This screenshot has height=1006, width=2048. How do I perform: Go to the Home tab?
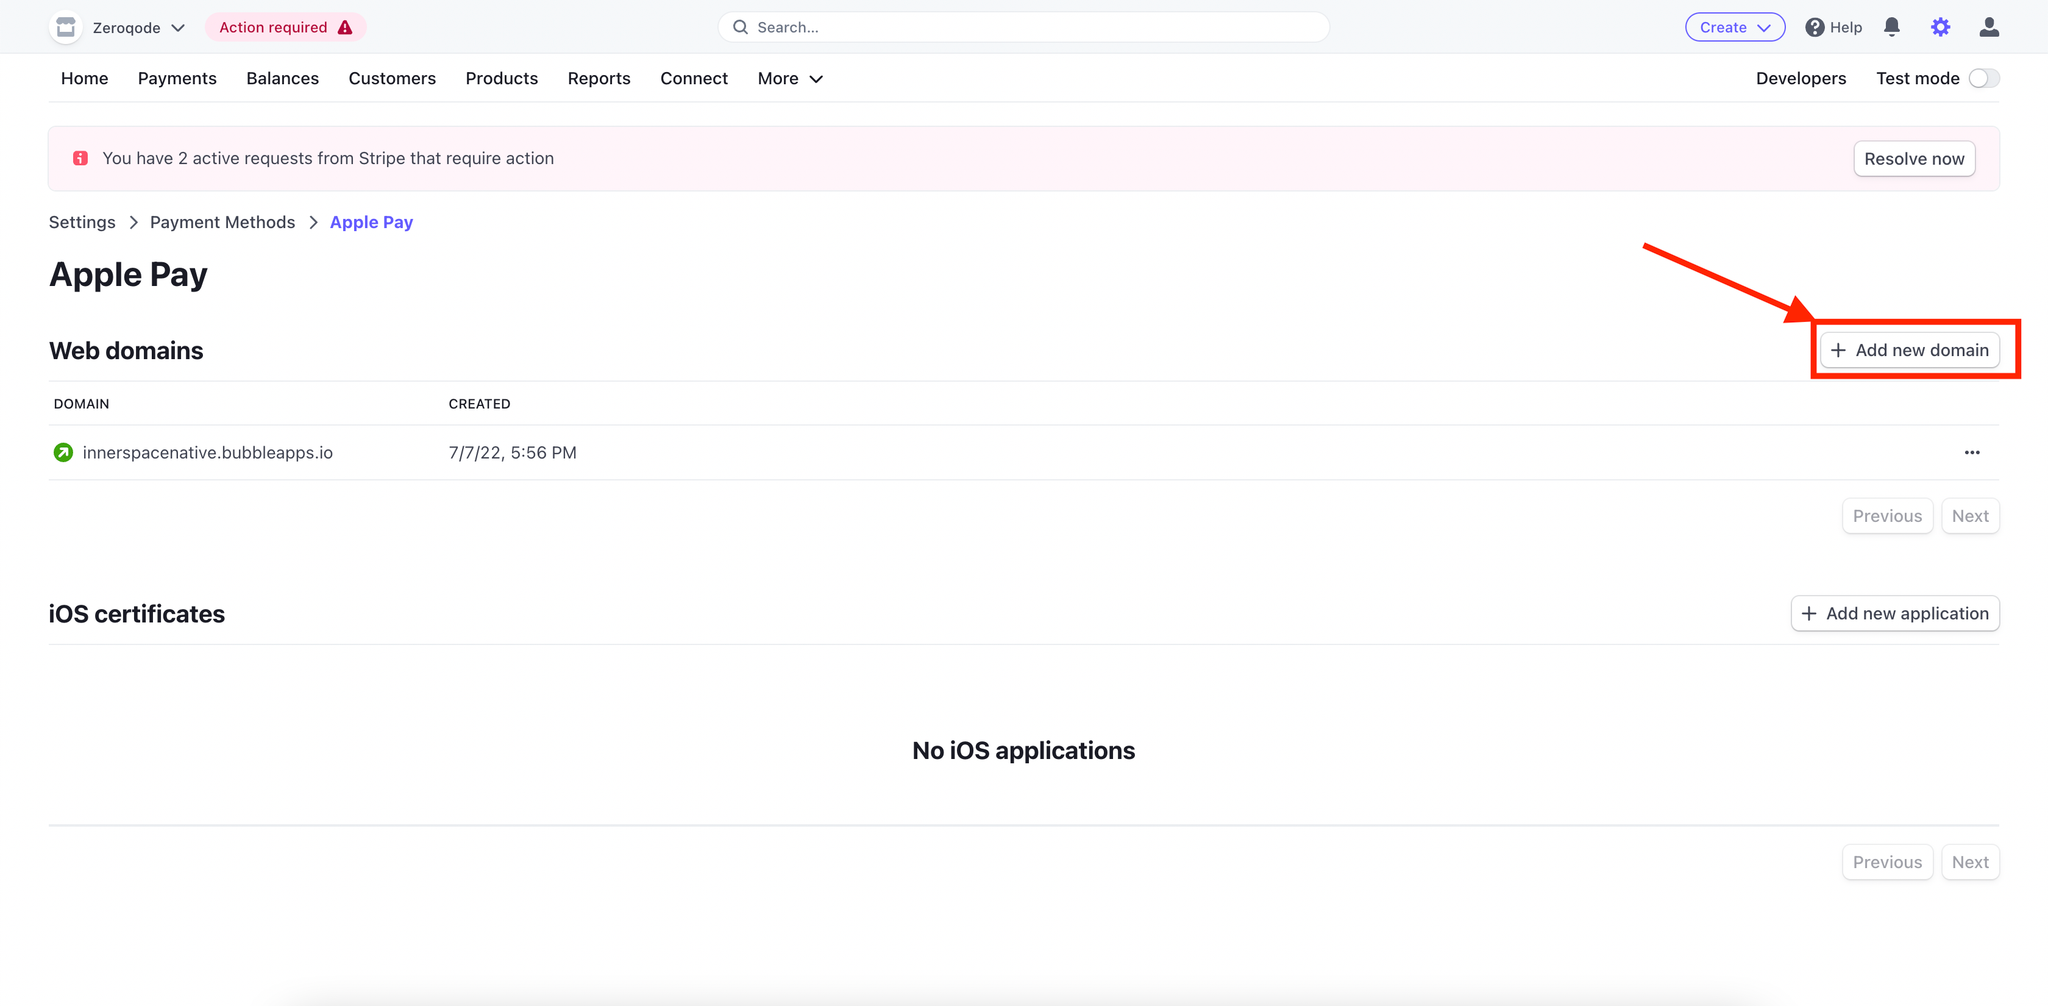[85, 78]
